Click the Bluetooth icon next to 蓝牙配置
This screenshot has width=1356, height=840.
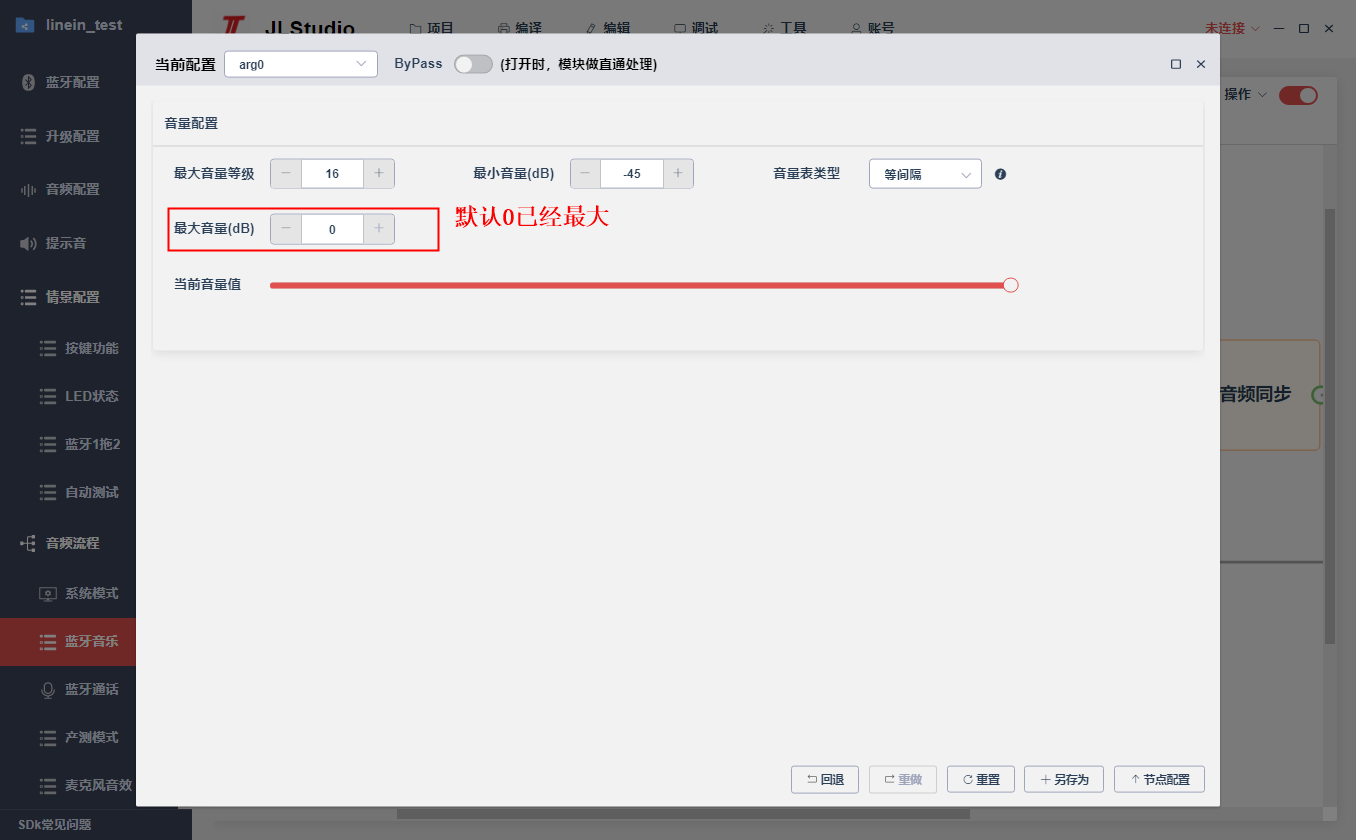click(x=28, y=82)
